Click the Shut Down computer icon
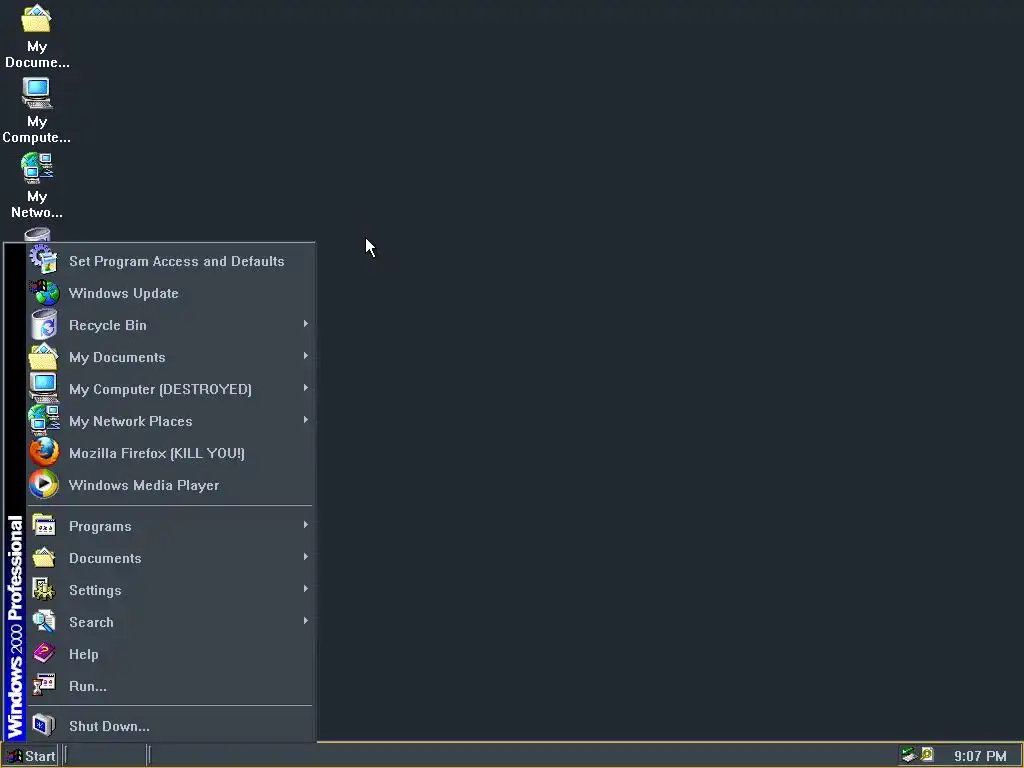 44,726
